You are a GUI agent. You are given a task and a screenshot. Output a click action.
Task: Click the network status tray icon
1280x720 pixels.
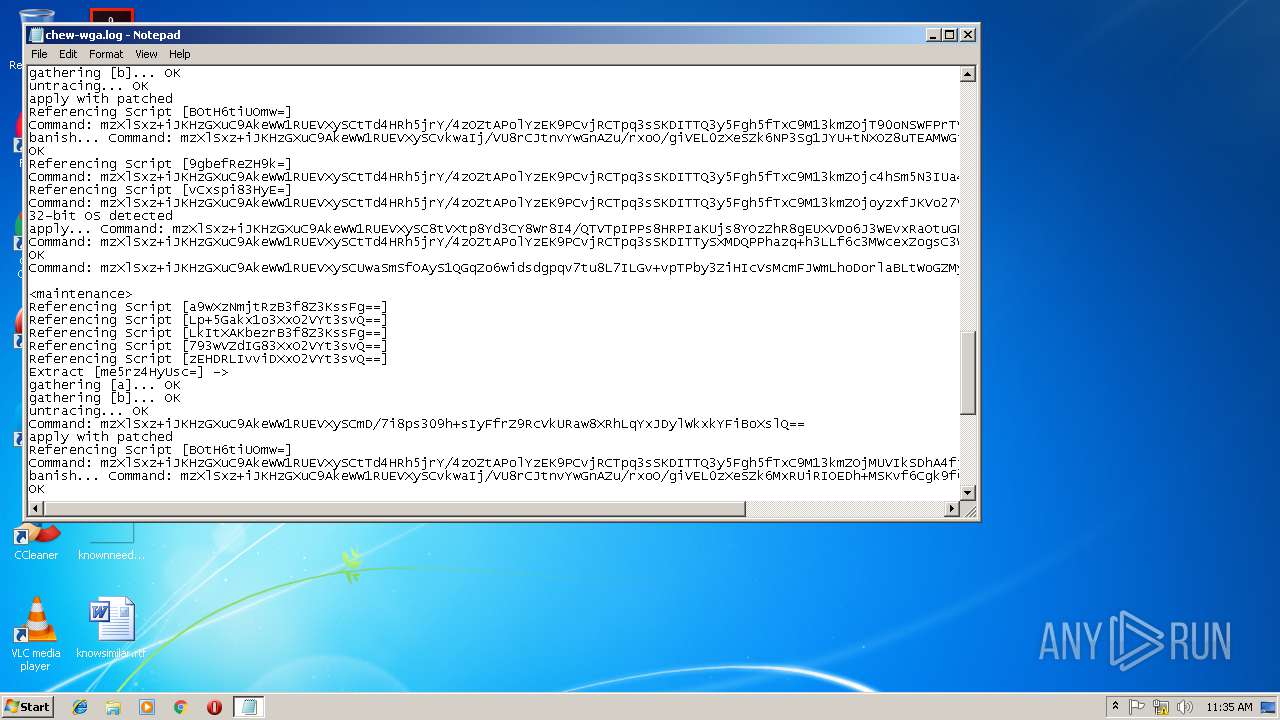tap(1161, 706)
